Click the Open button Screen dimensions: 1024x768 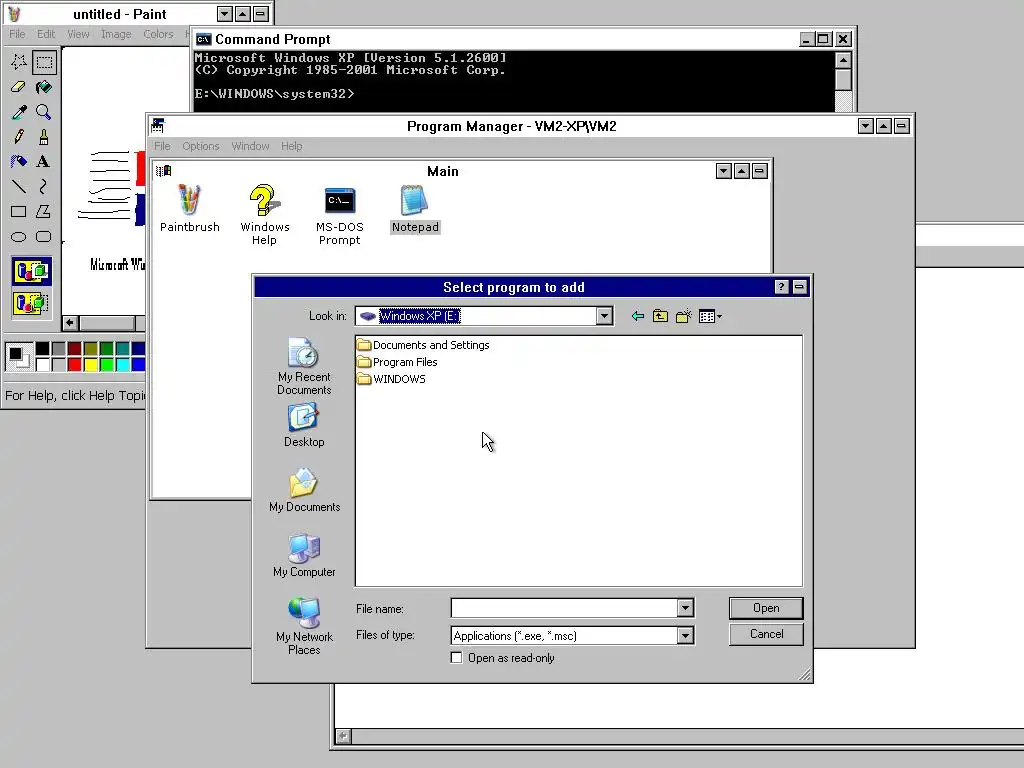click(x=766, y=608)
